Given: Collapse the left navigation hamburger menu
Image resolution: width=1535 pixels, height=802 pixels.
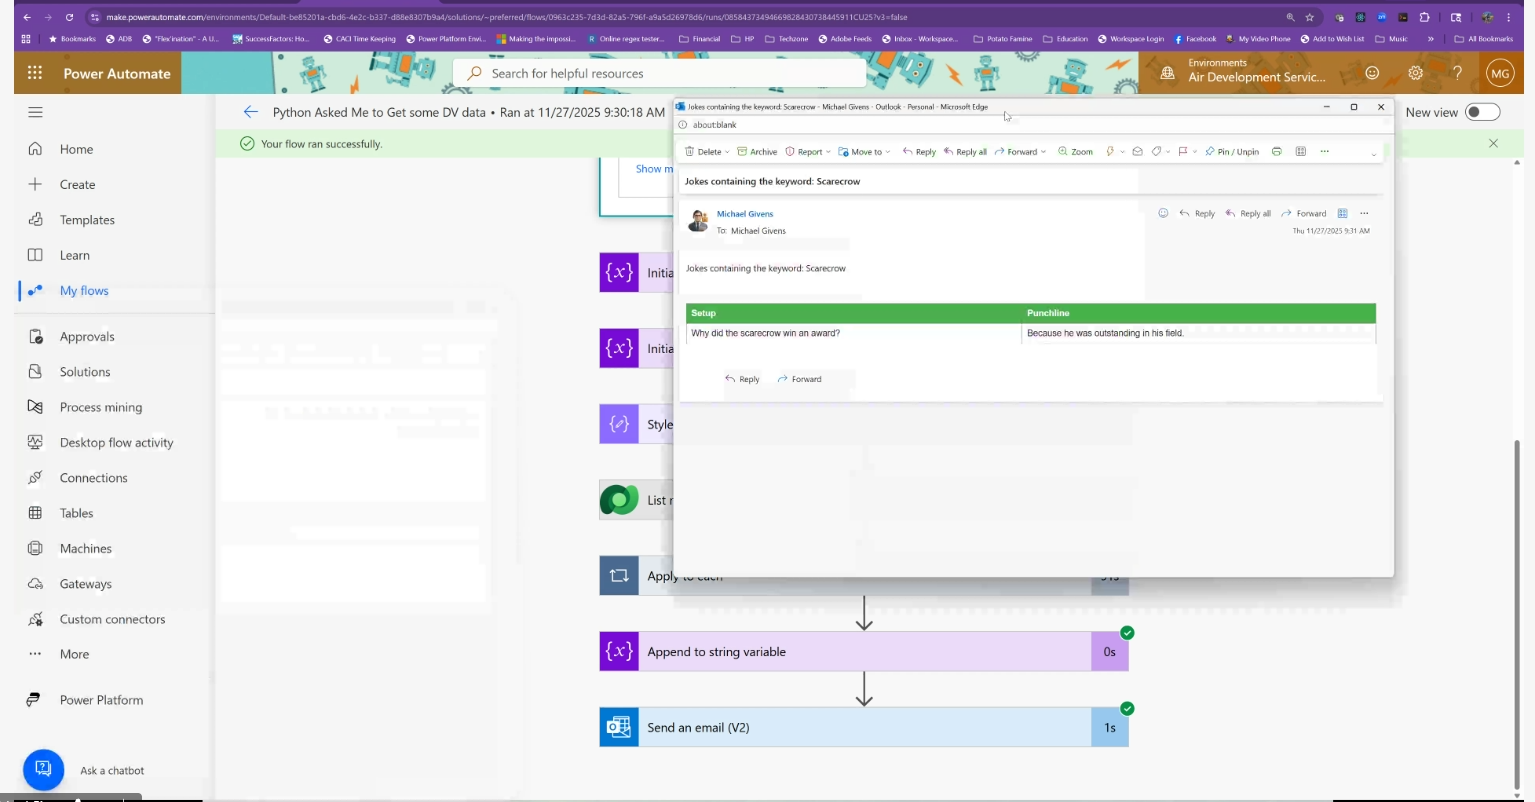Looking at the screenshot, I should 35,112.
